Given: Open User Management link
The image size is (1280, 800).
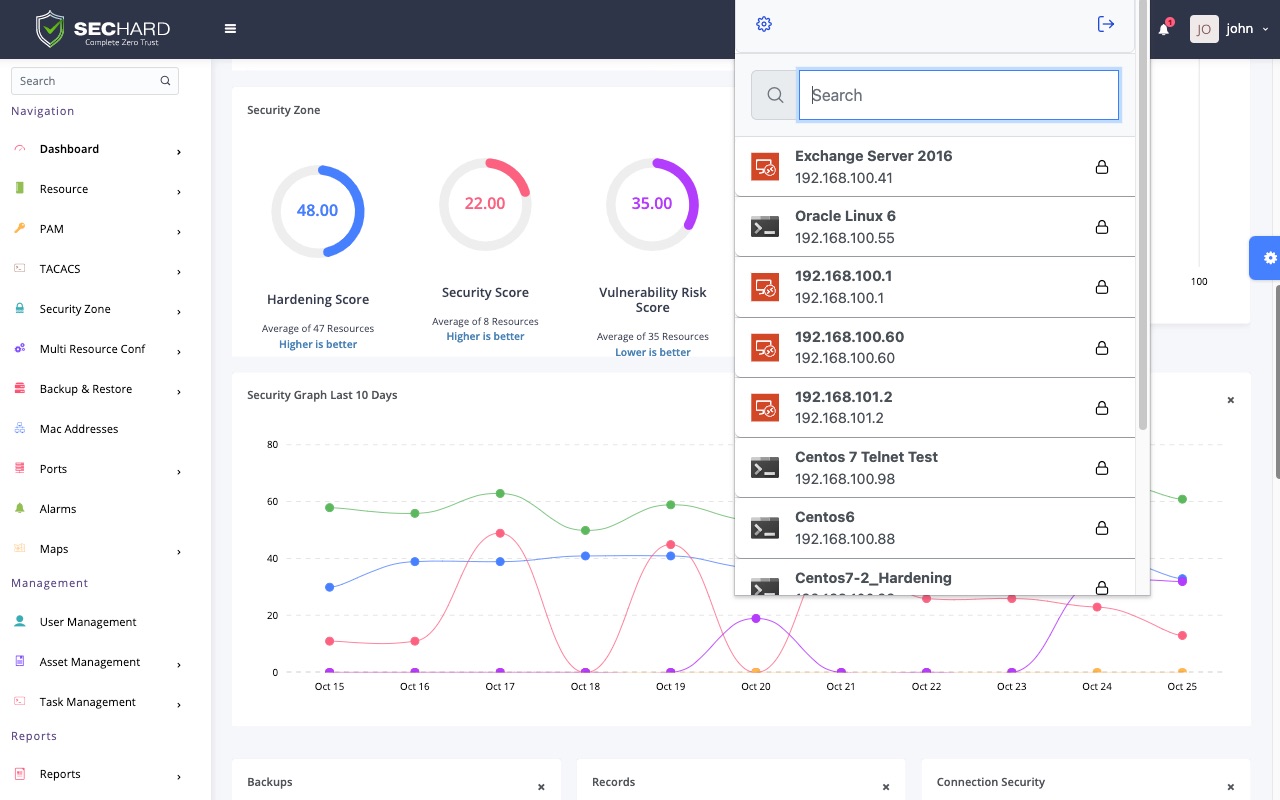Looking at the screenshot, I should point(88,622).
